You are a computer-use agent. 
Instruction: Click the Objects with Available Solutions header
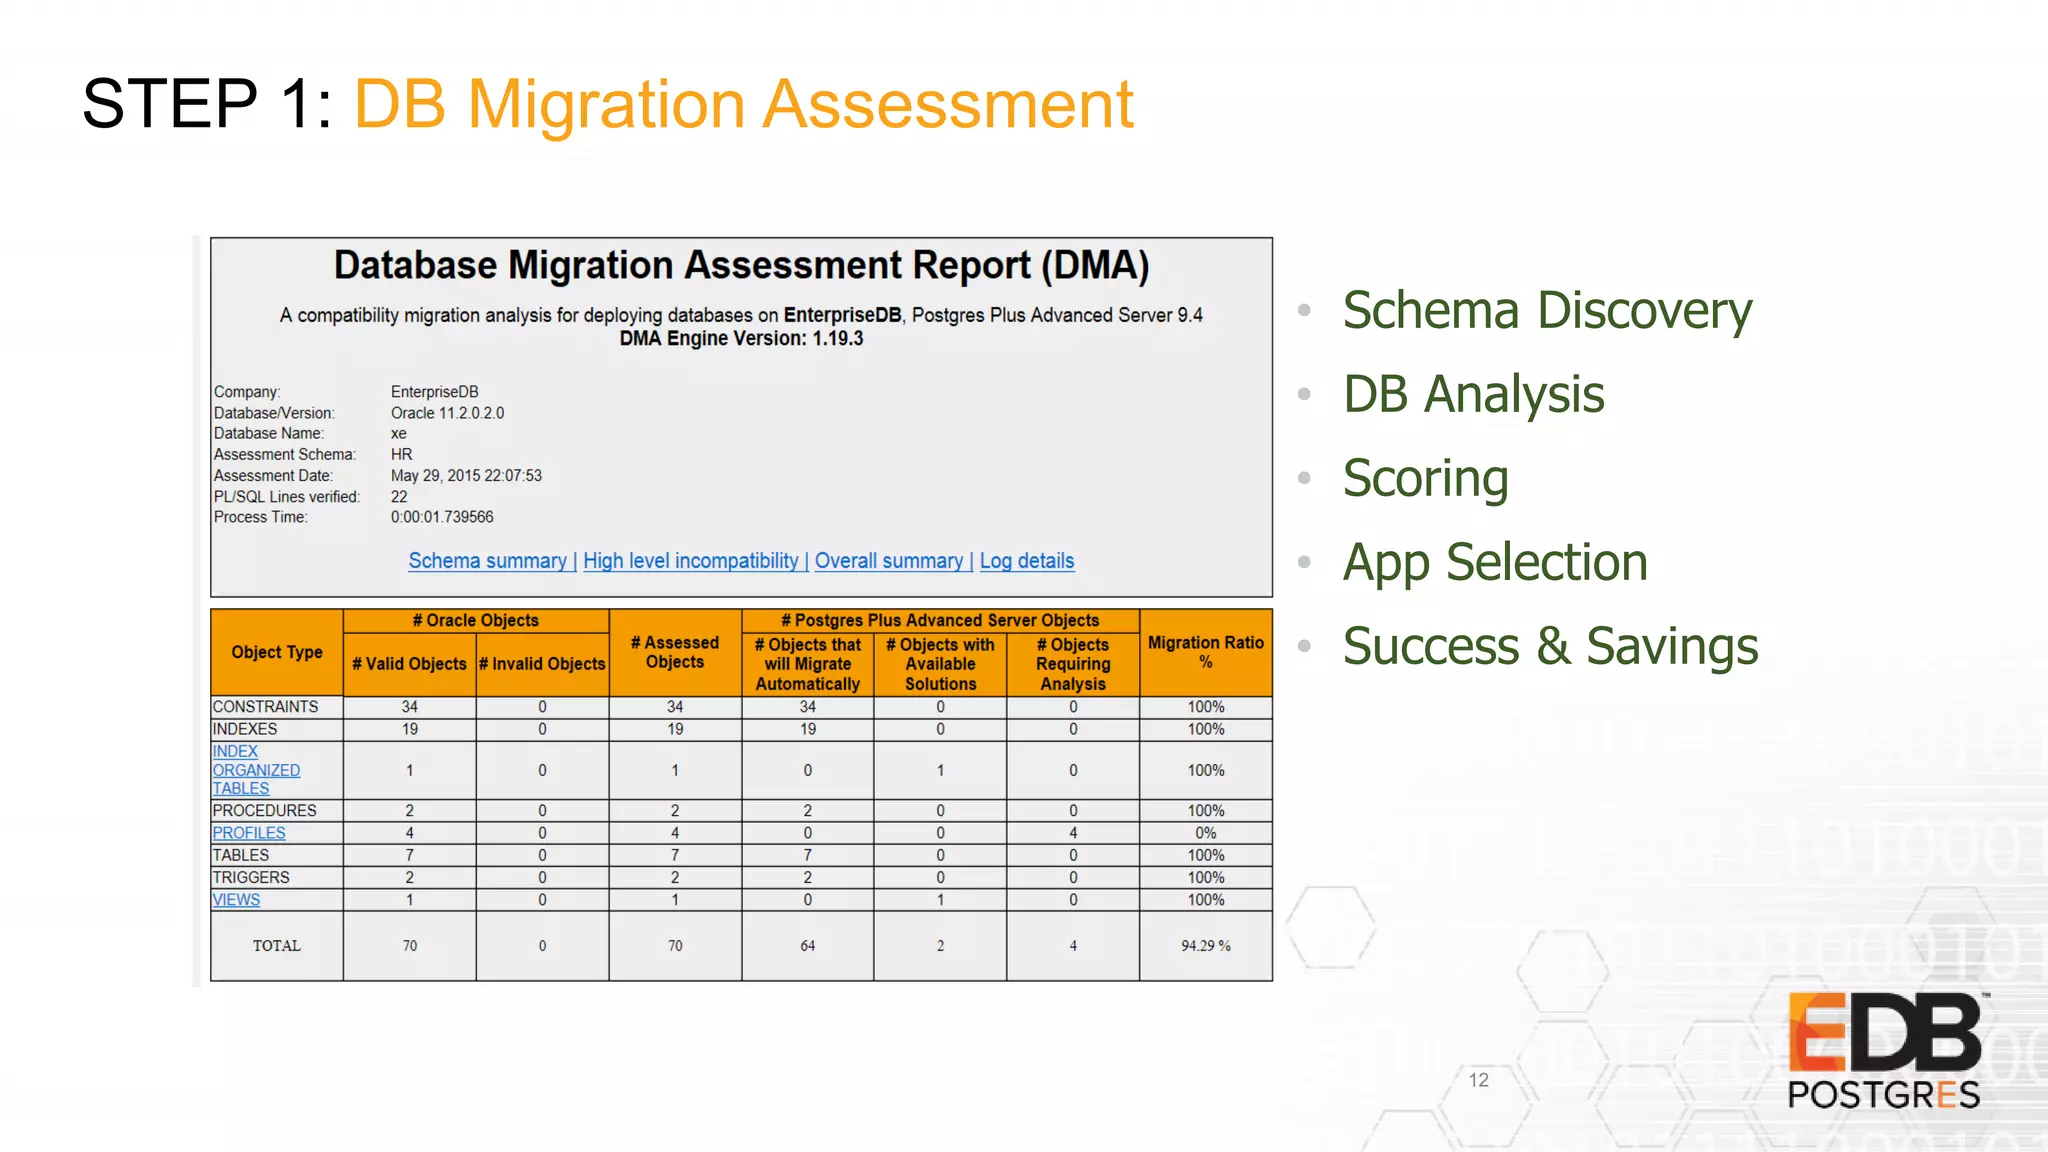(940, 664)
